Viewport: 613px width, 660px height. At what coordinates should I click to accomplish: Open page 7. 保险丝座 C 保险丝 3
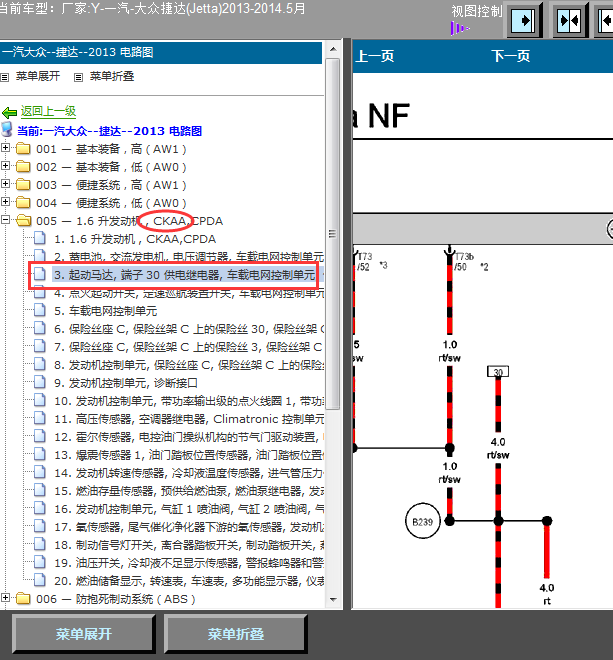pyautogui.click(x=189, y=347)
